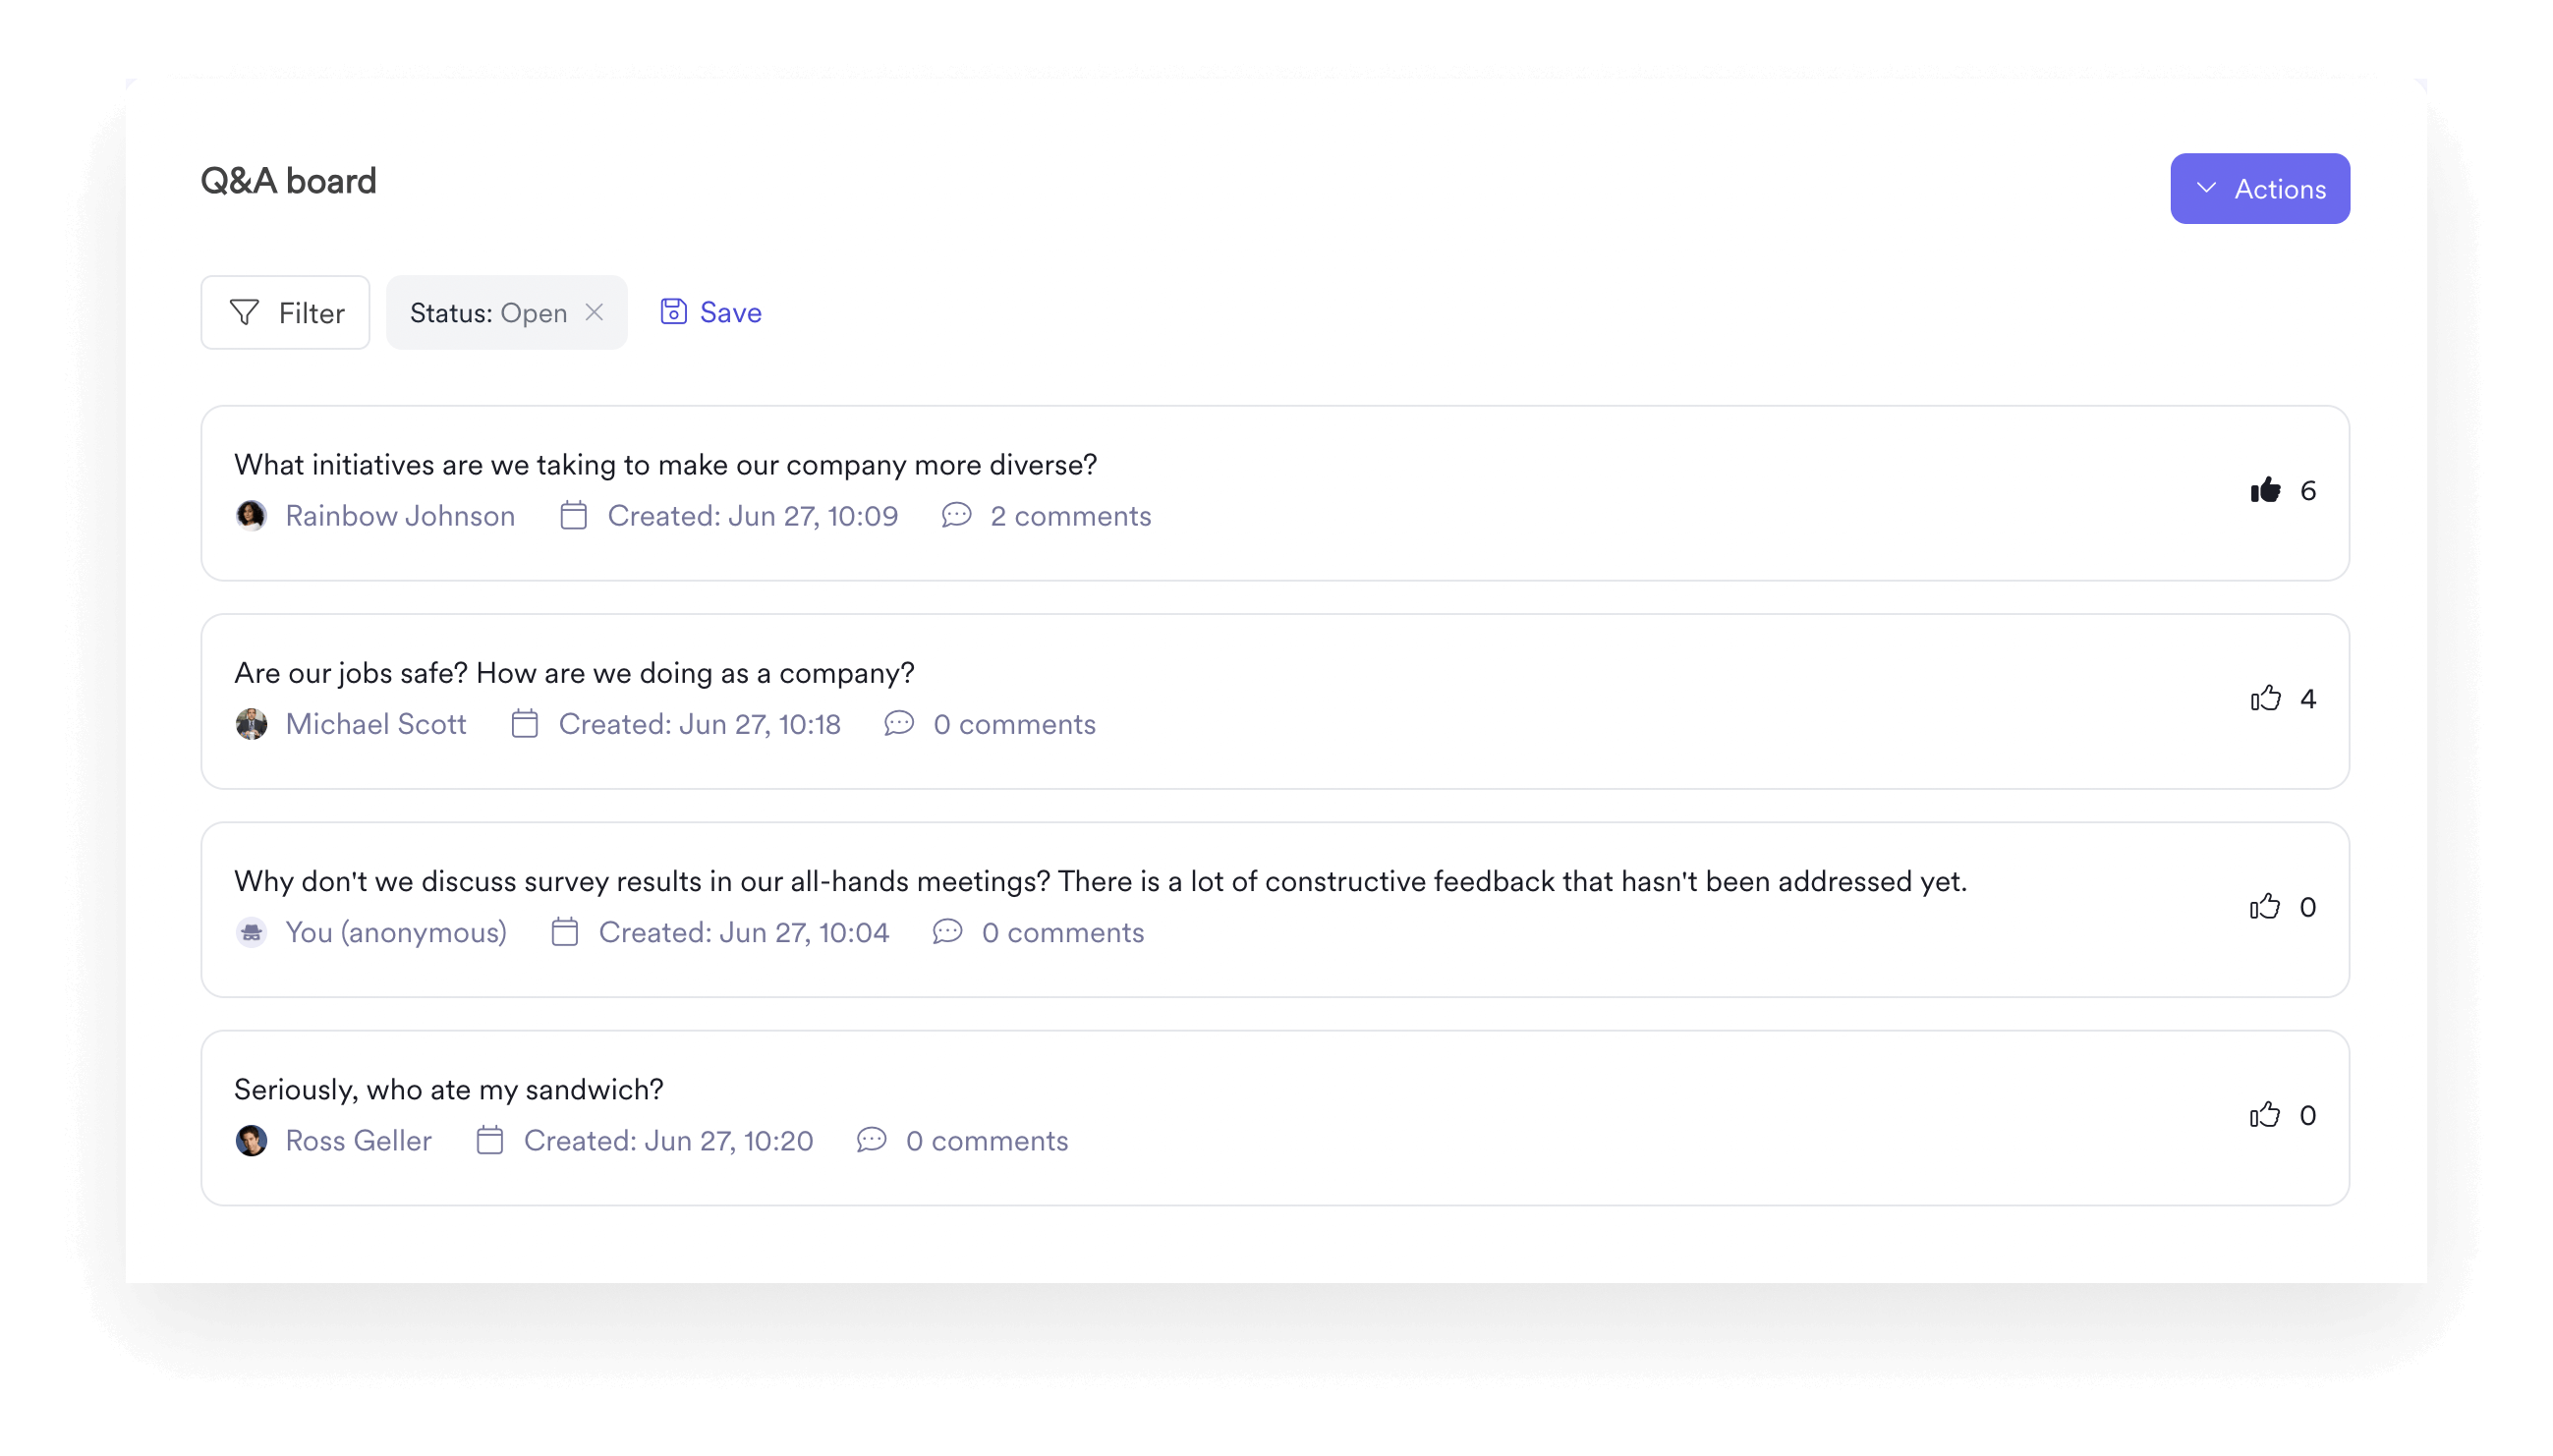2553x1456 pixels.
Task: Click Michael Scott's avatar photo
Action: coord(251,723)
